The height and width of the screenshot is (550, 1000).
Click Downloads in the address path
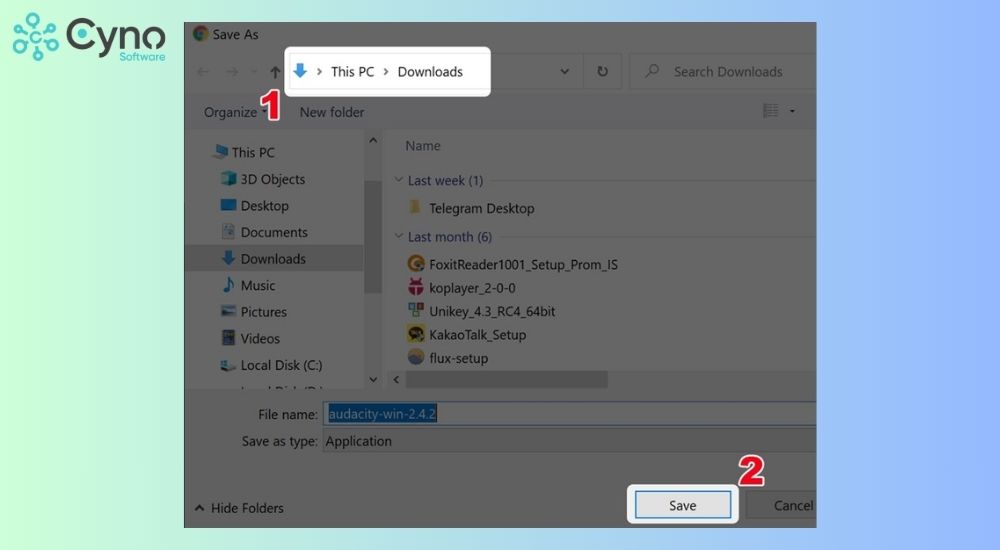[430, 71]
